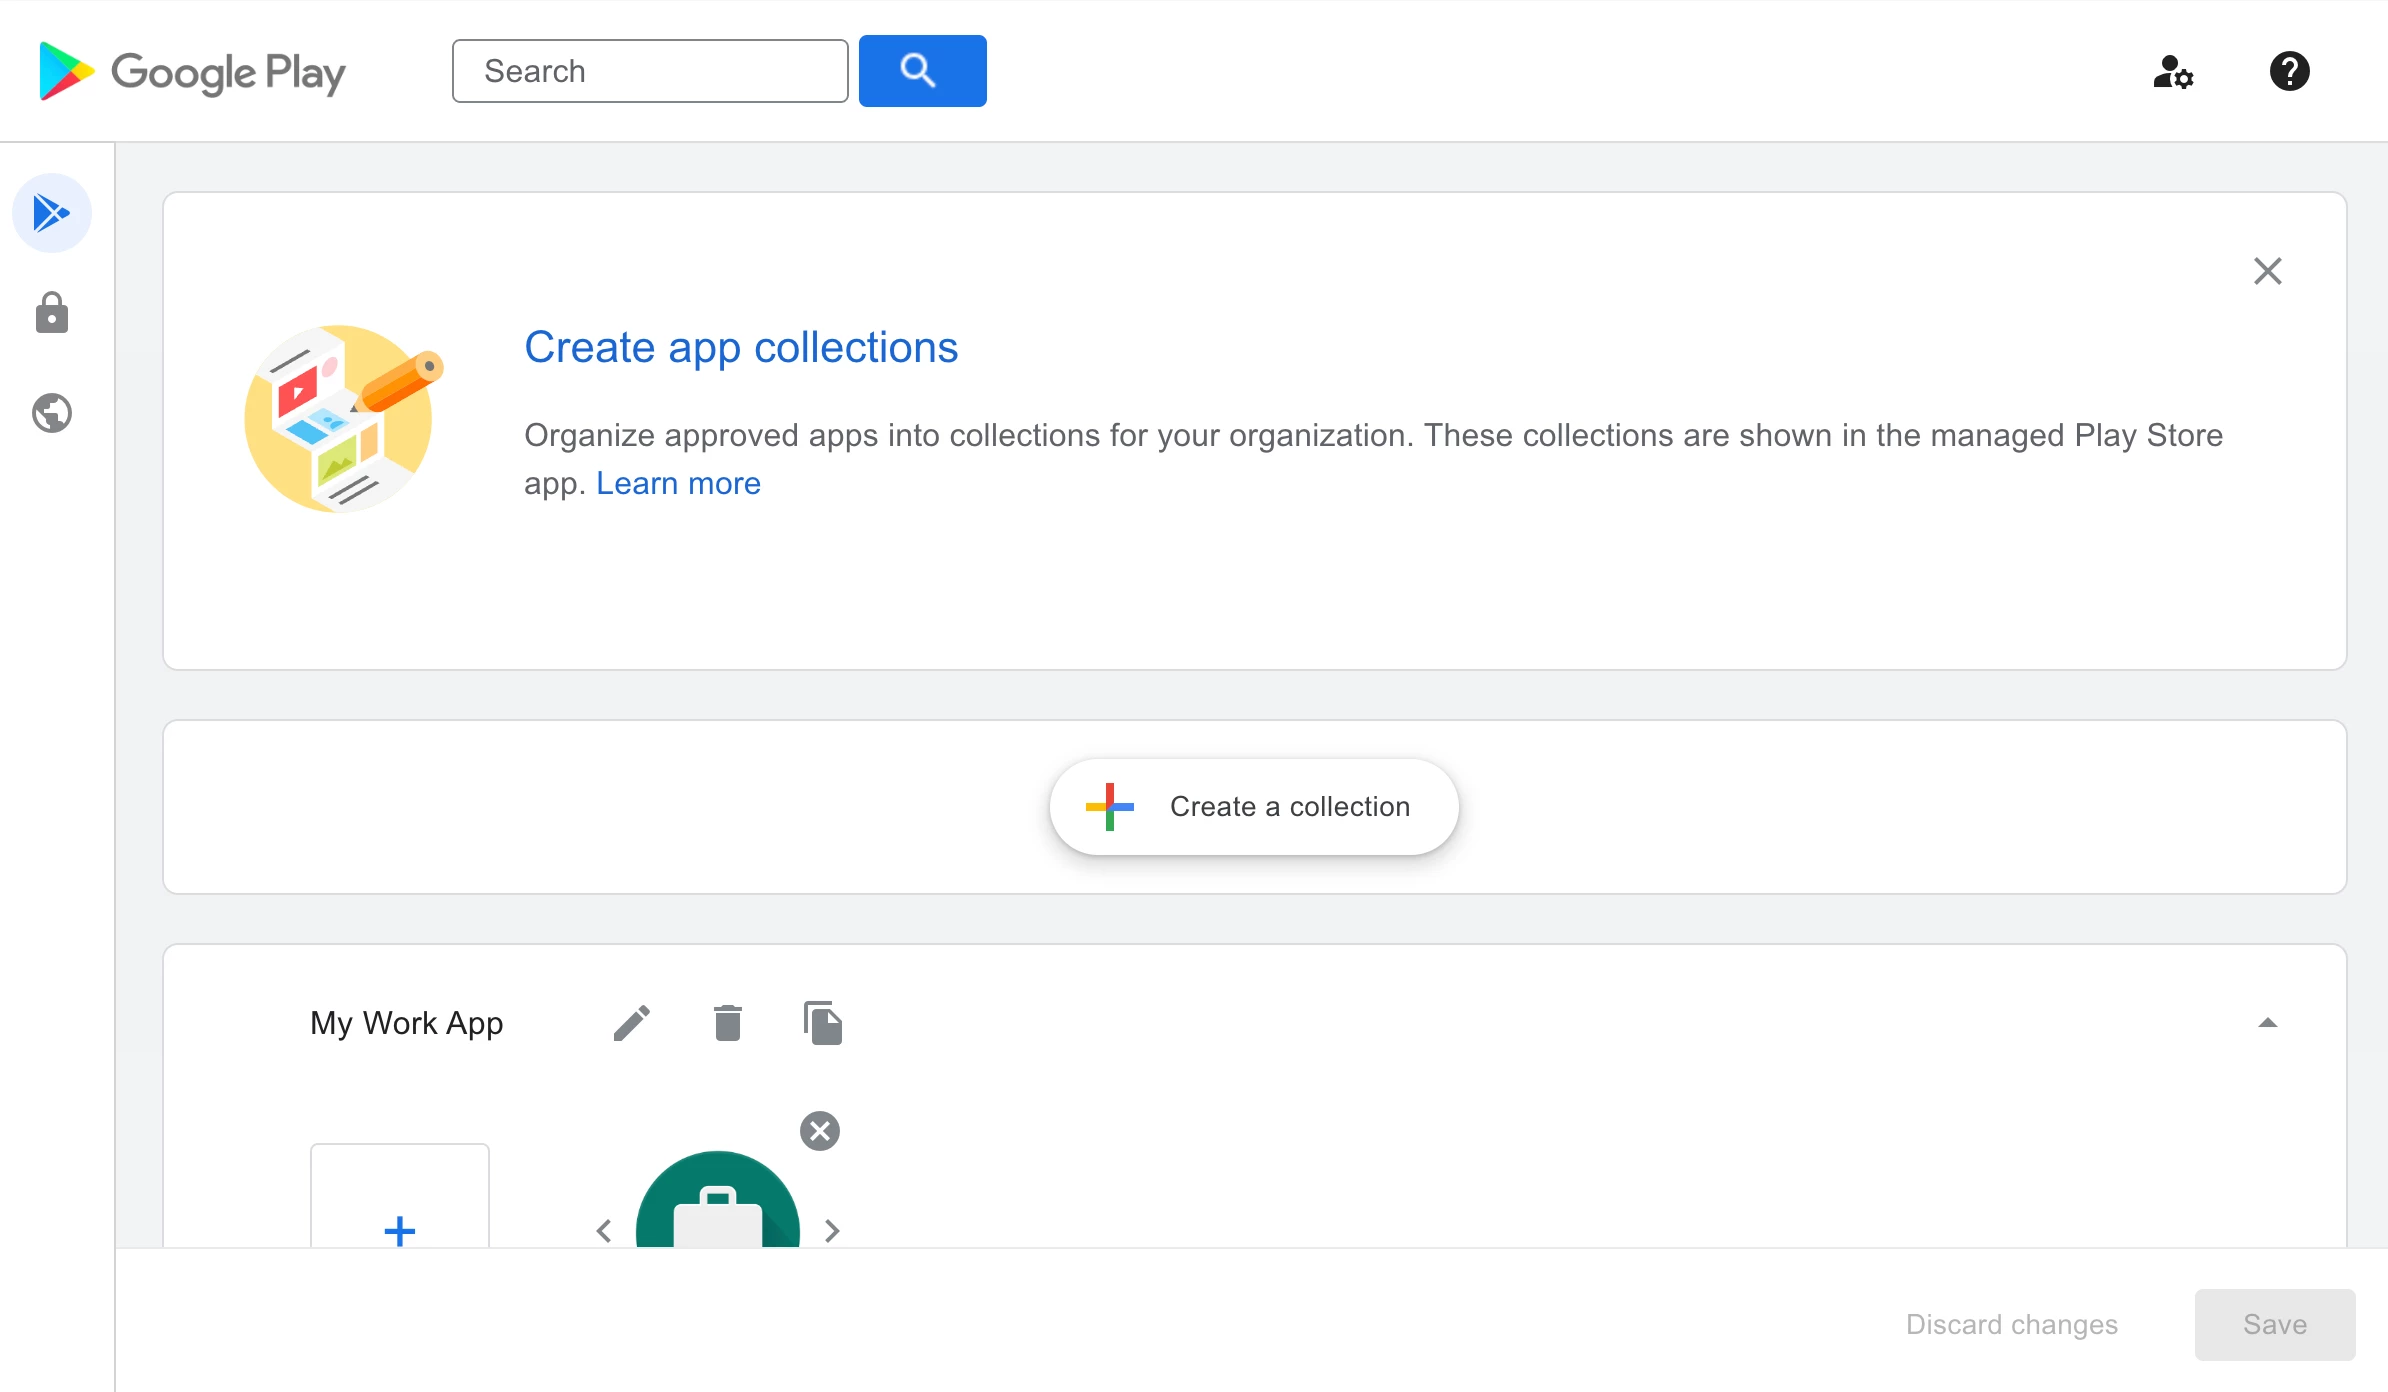Move briefcase app left in collection
Screen dimensions: 2388x1392
click(604, 1231)
